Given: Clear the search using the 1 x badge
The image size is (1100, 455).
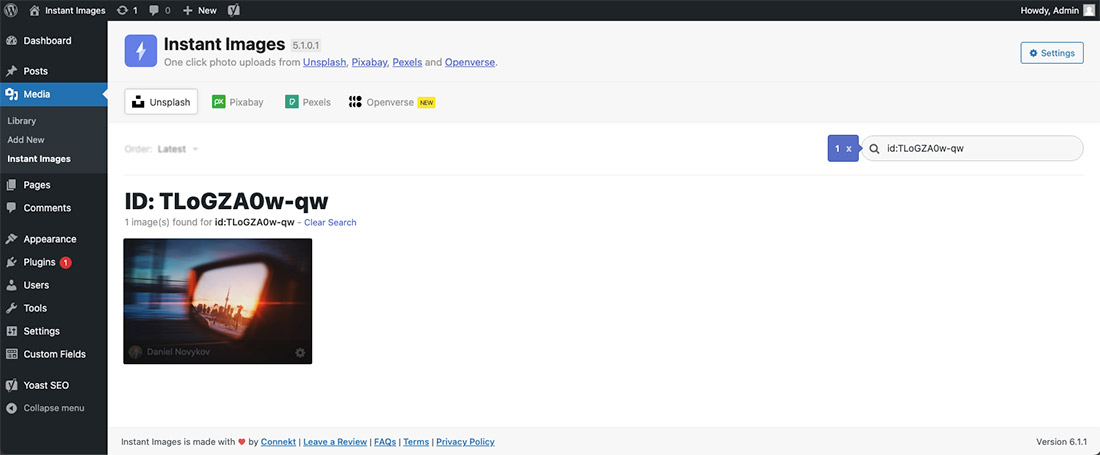Looking at the screenshot, I should tap(842, 149).
